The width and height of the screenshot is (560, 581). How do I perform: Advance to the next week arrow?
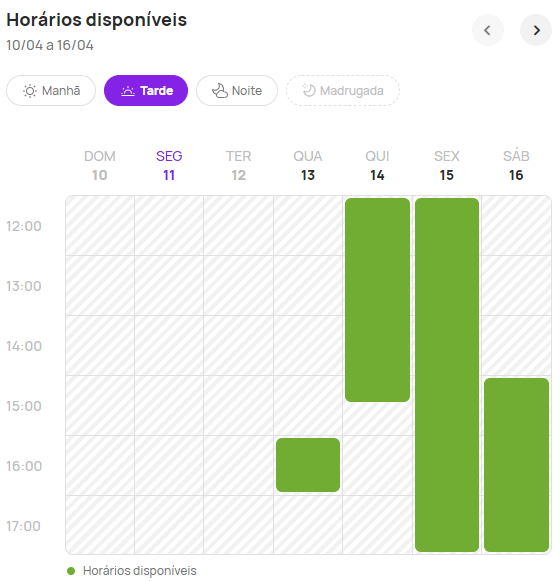coord(536,30)
